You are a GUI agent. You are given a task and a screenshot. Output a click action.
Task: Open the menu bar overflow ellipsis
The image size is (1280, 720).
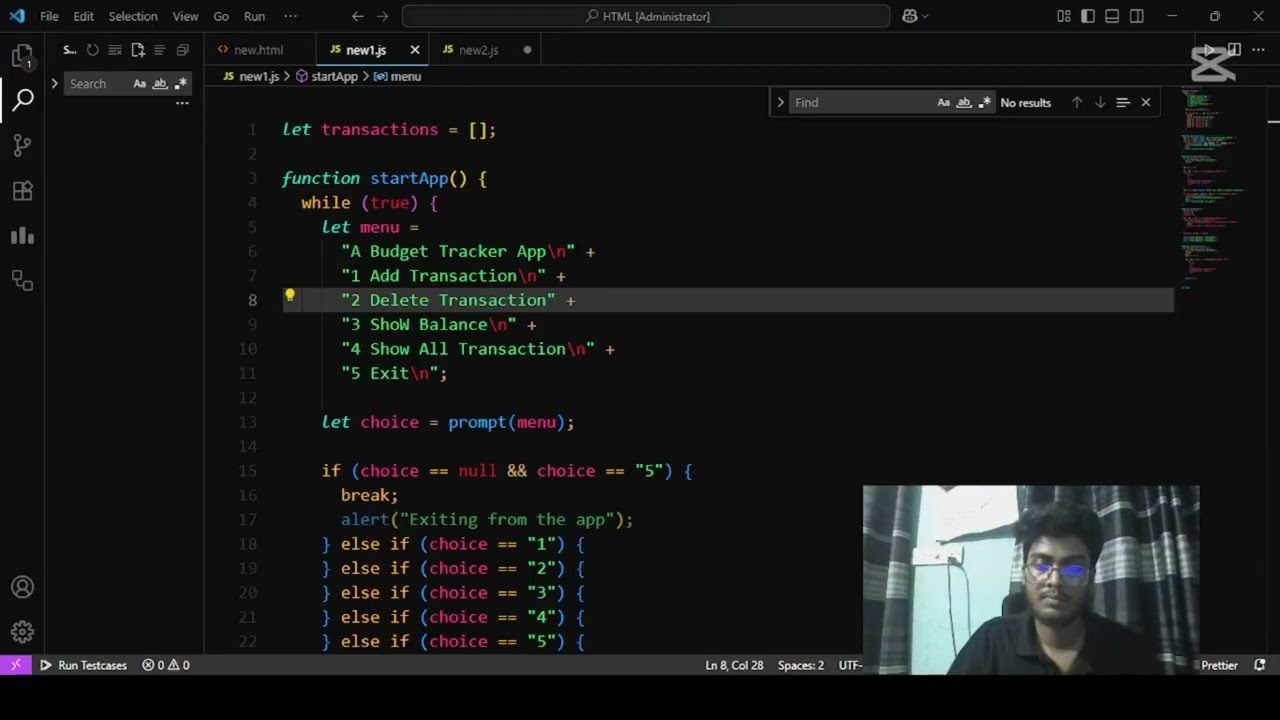point(290,16)
